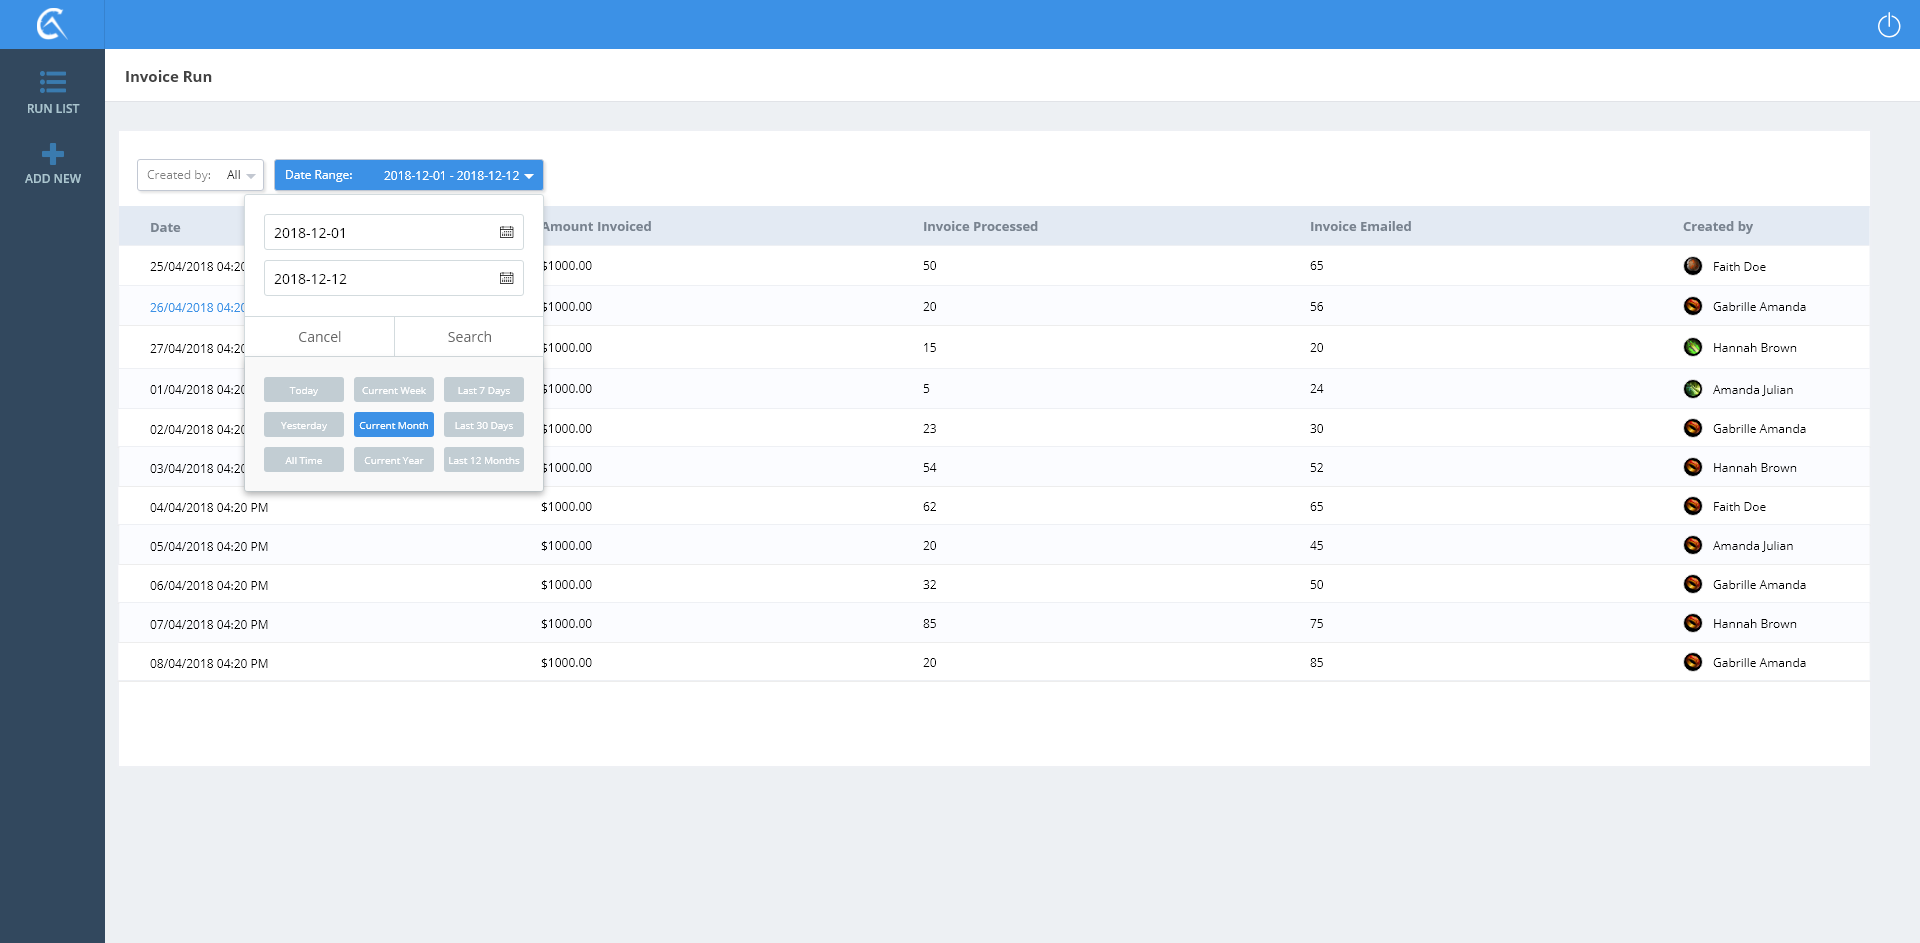
Task: Open calendar picker for end date 2018-12-12
Action: click(506, 279)
